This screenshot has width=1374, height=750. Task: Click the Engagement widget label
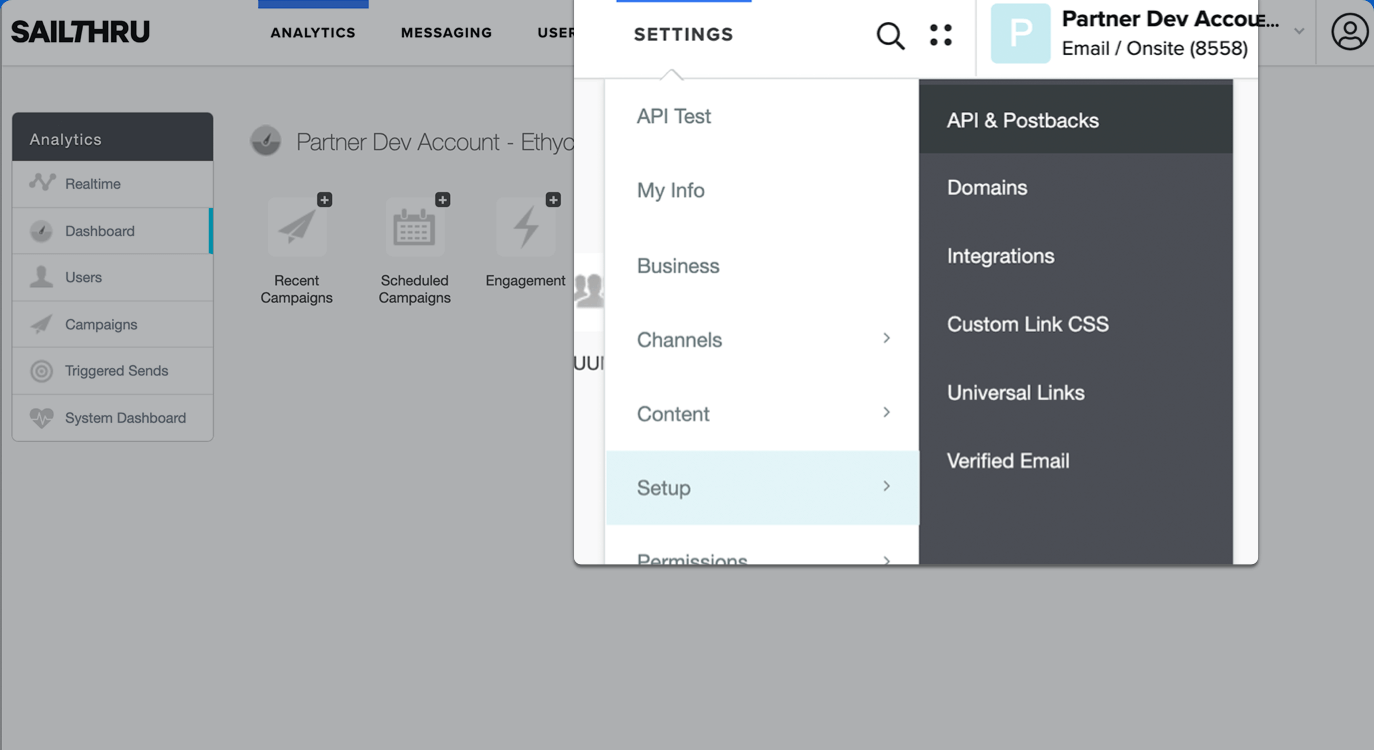(525, 281)
